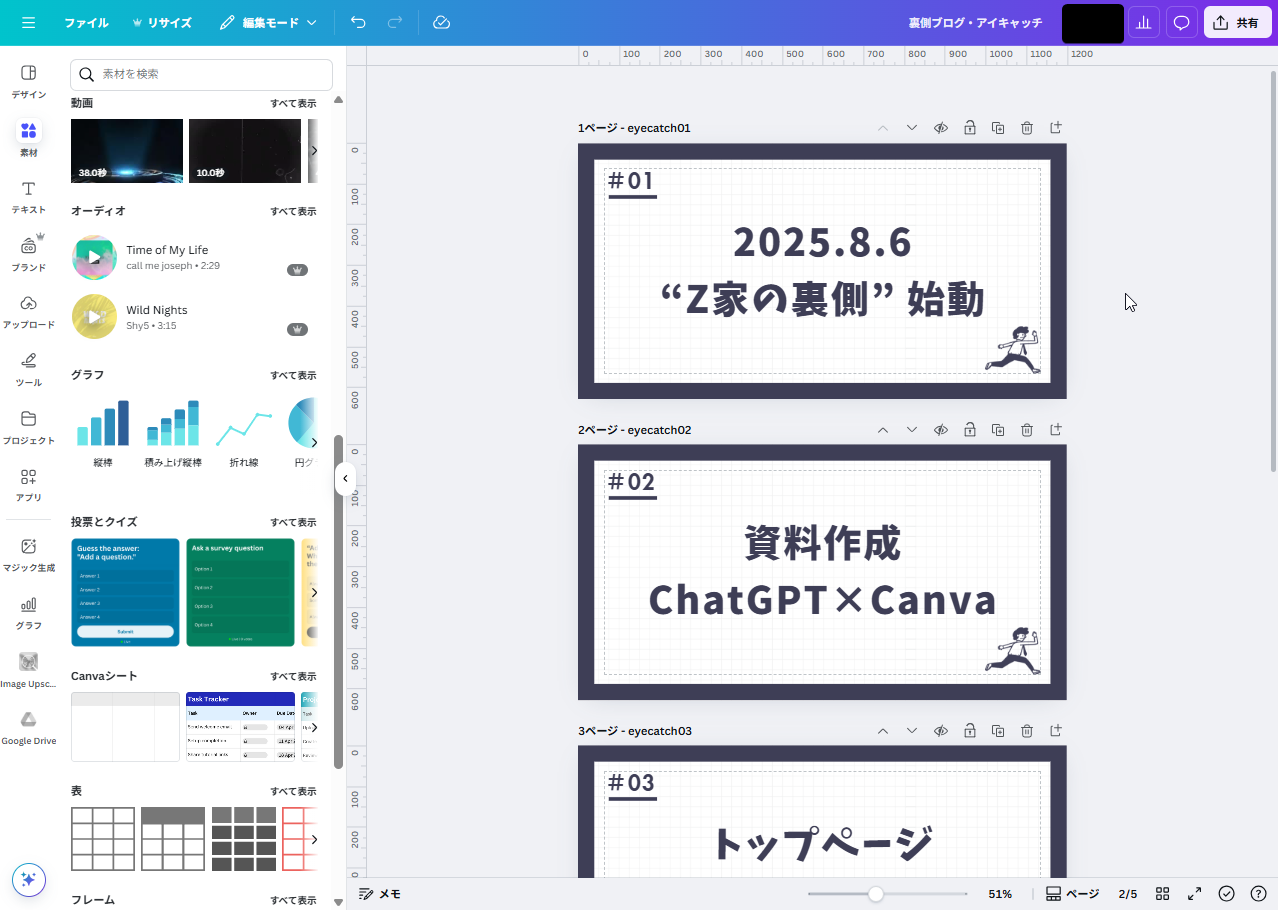This screenshot has width=1278, height=910.
Task: Click the redo arrow icon
Action: pos(395,22)
